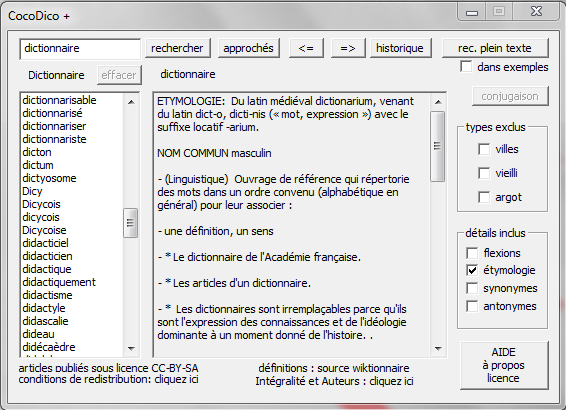Select didactyle in the word list

(x=44, y=308)
